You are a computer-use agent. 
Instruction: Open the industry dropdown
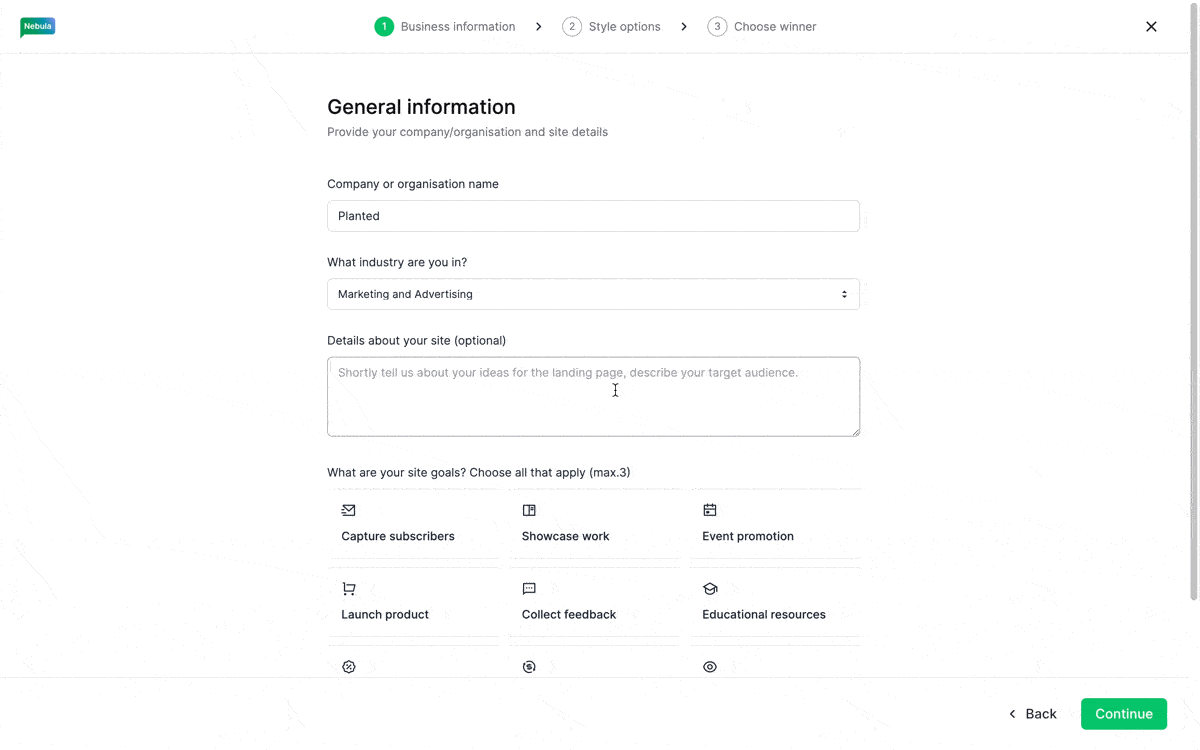(x=593, y=294)
